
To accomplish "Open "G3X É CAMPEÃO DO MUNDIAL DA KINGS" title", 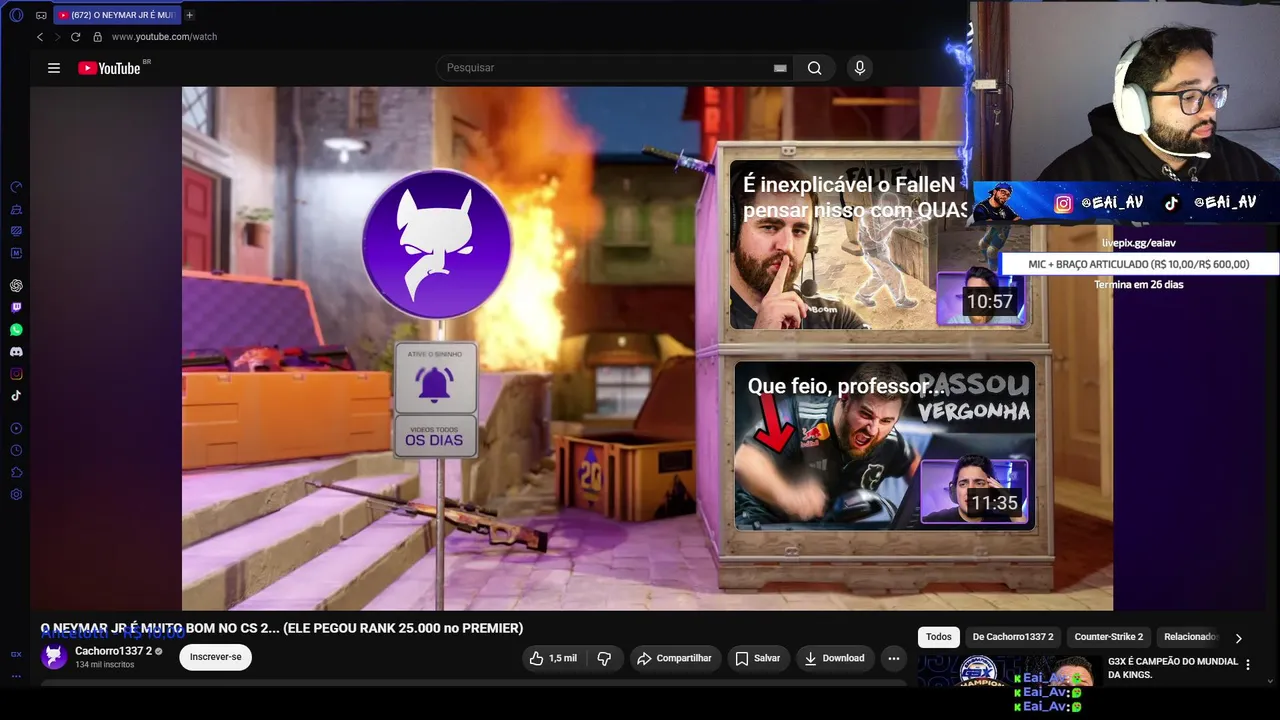I will point(1173,668).
